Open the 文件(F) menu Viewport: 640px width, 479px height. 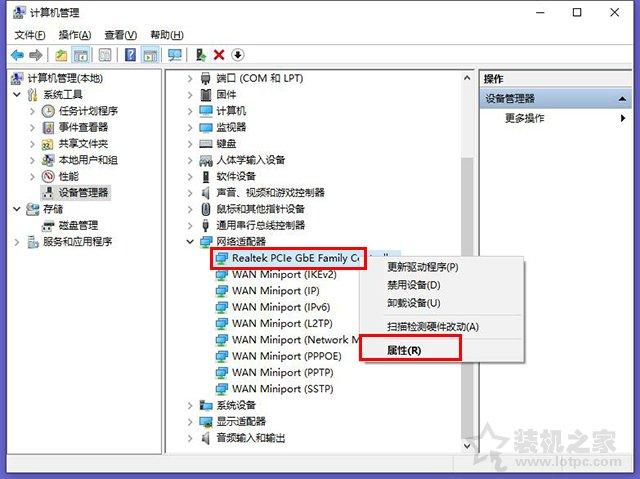coord(30,35)
